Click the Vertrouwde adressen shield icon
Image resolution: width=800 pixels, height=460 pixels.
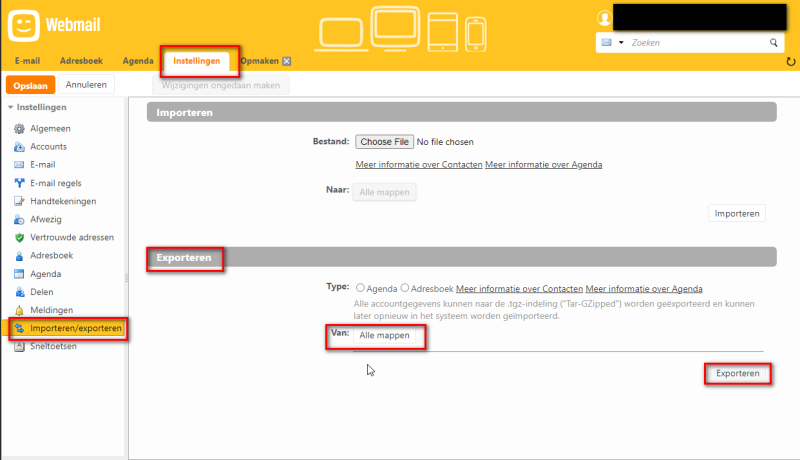tap(19, 238)
